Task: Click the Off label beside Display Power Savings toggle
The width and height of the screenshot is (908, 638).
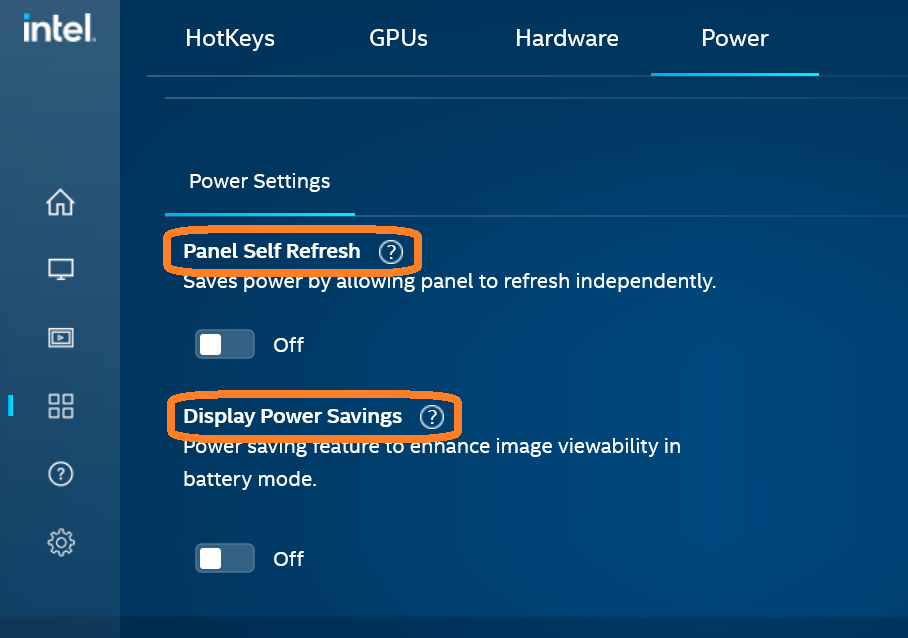Action: 288,558
